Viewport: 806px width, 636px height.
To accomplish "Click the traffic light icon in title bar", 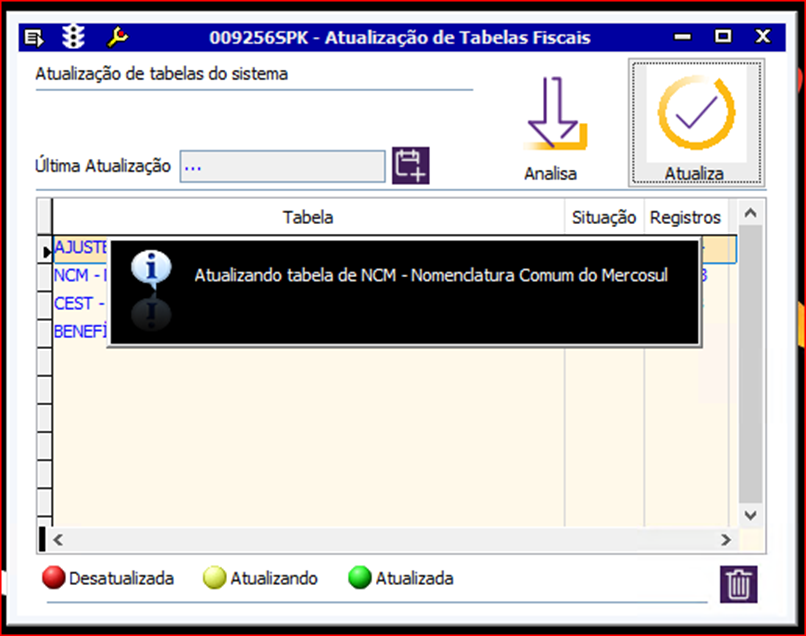I will [x=73, y=37].
